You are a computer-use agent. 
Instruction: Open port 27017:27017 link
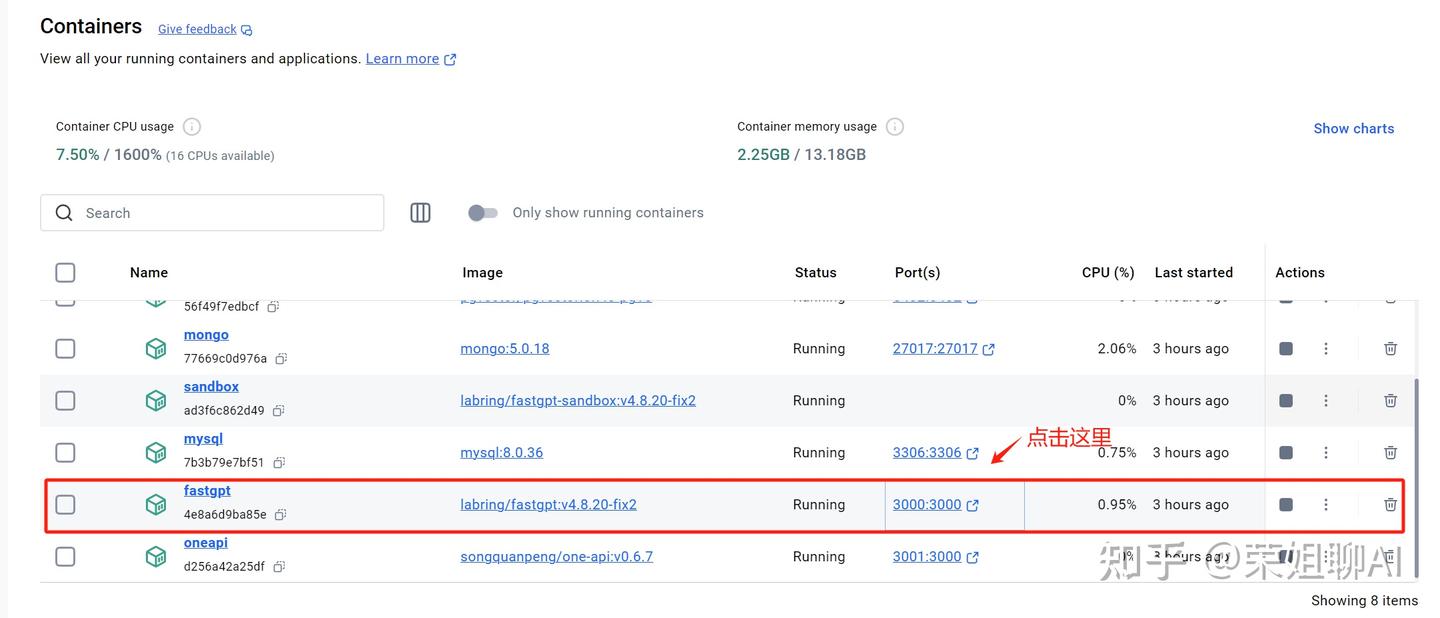(x=943, y=349)
